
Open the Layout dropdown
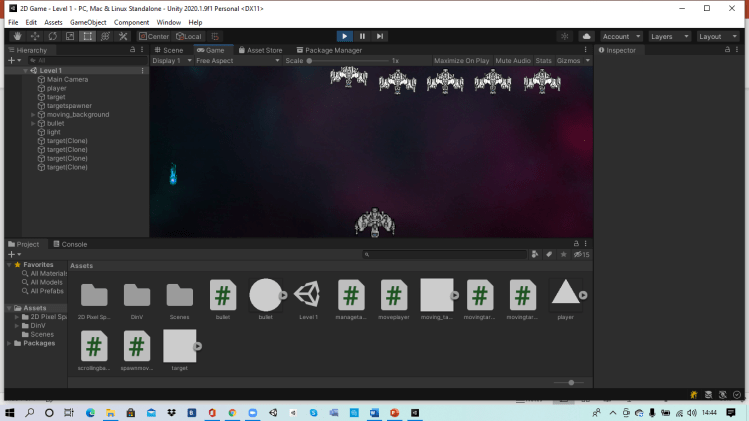pos(717,36)
